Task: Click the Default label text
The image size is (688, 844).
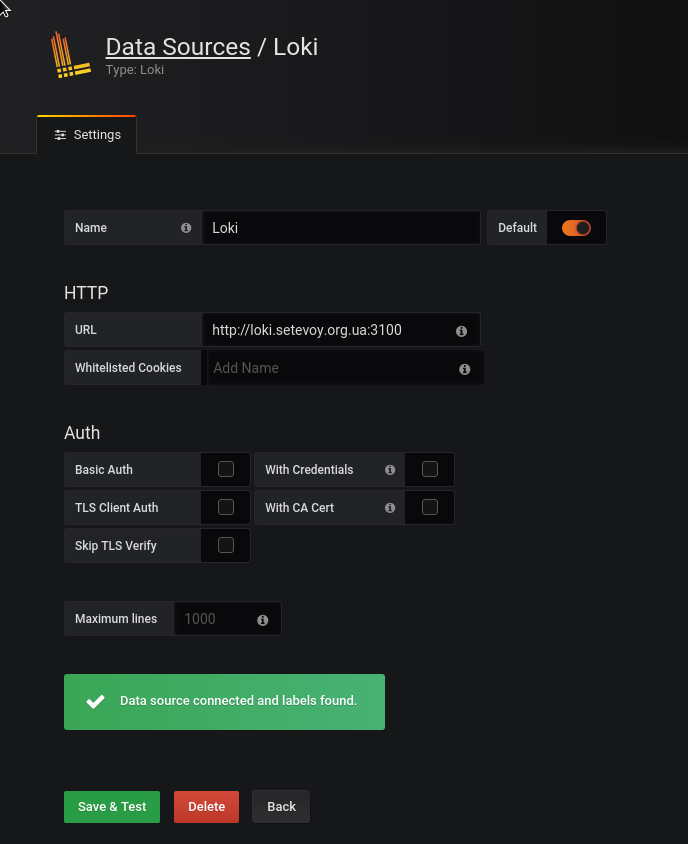Action: click(517, 228)
